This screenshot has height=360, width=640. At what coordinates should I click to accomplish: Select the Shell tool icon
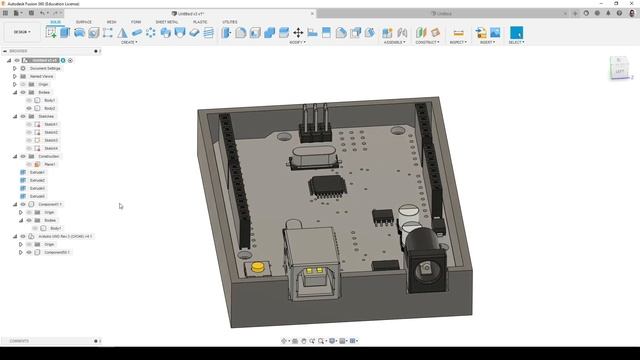(x=255, y=33)
